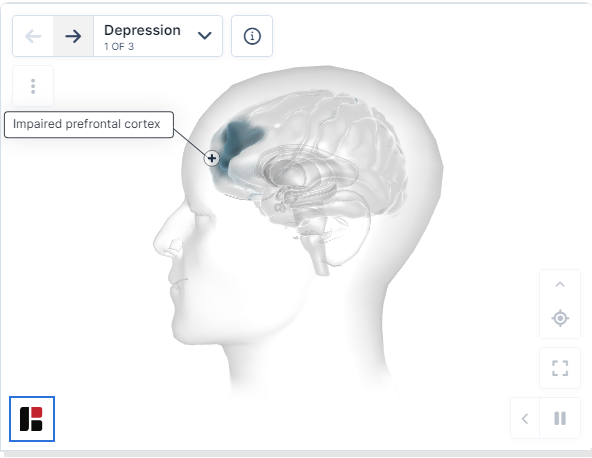The image size is (592, 458).
Task: Open the Depression chapter selector title
Action: pyautogui.click(x=142, y=30)
